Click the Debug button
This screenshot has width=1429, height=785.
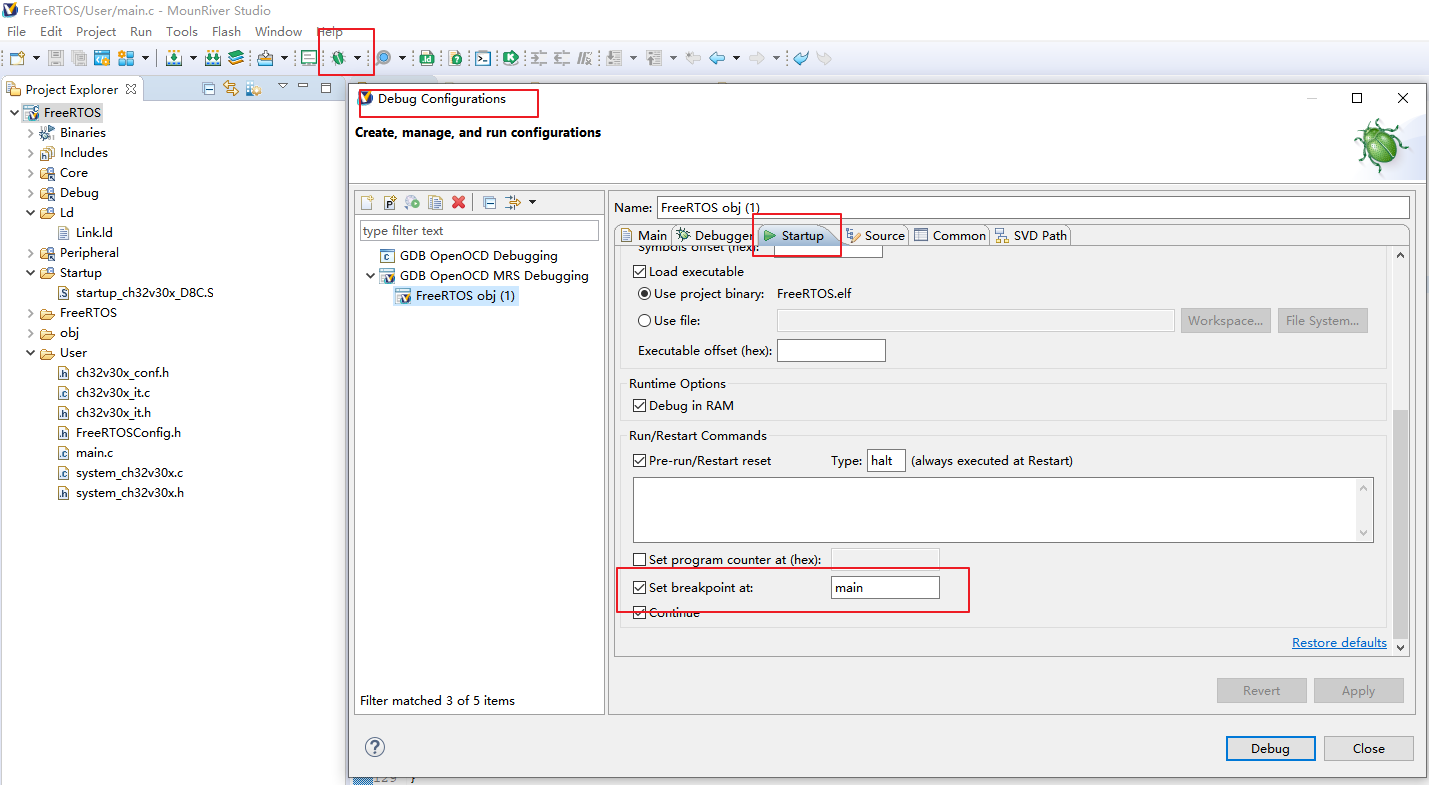click(x=1270, y=748)
